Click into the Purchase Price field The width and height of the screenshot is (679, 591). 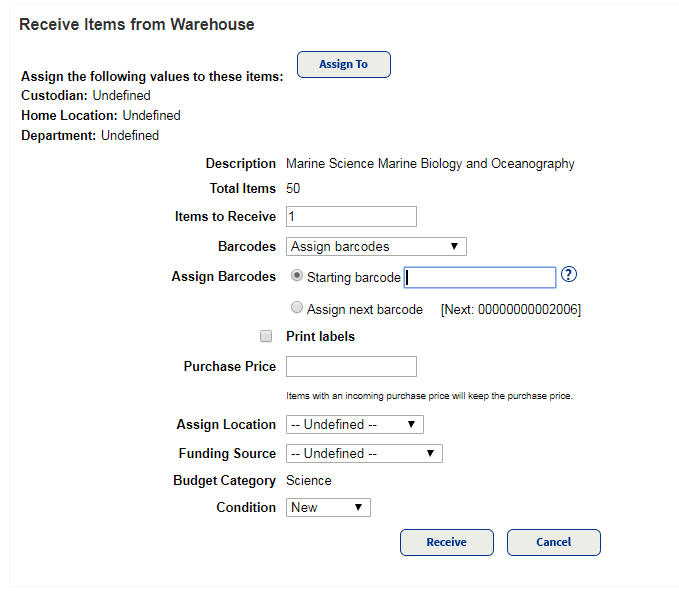[351, 366]
